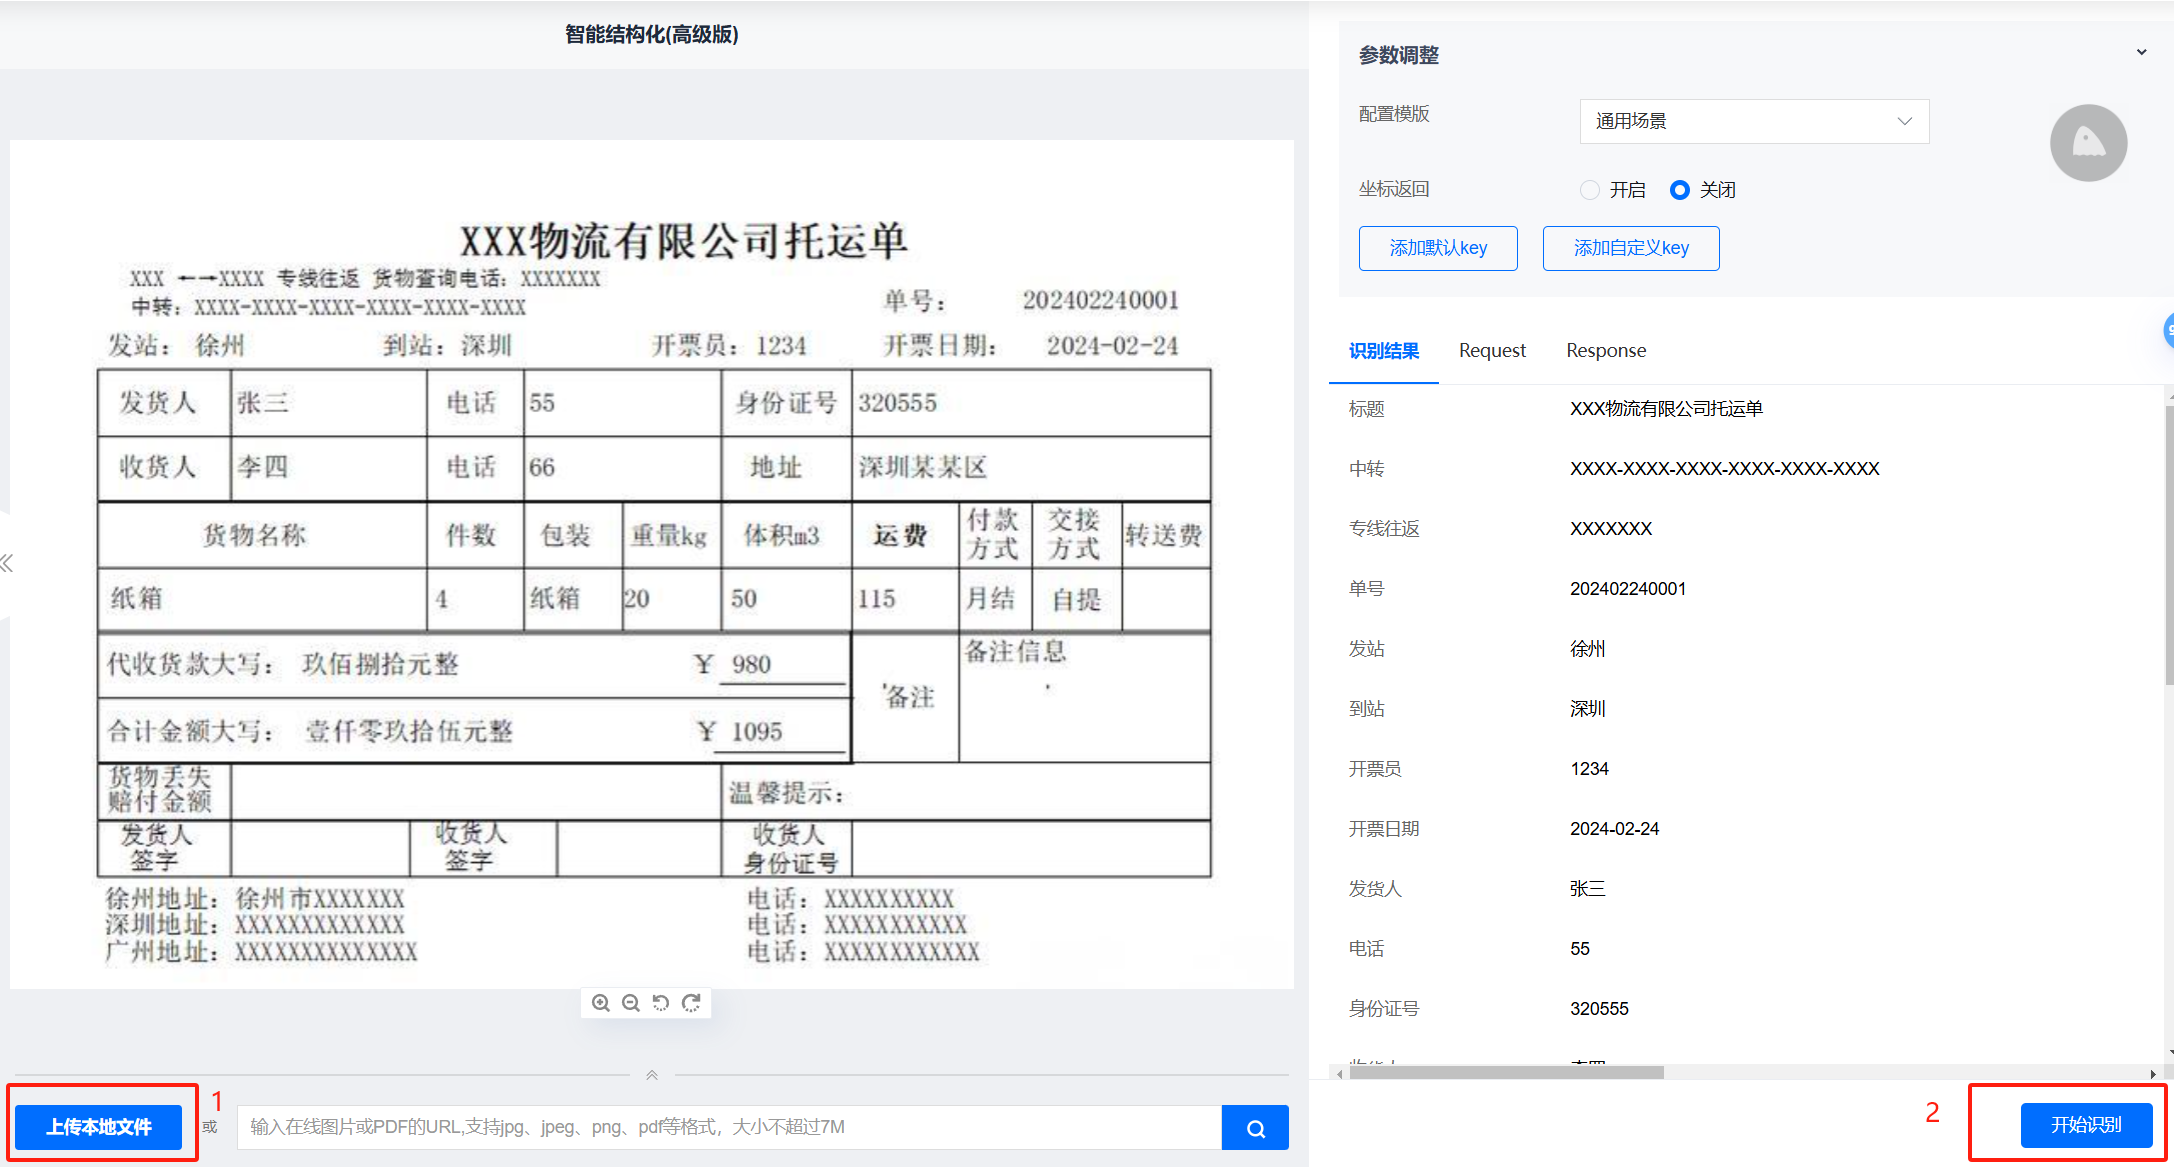This screenshot has height=1167, width=2174.
Task: Open the 通用场景 template dropdown
Action: [1753, 121]
